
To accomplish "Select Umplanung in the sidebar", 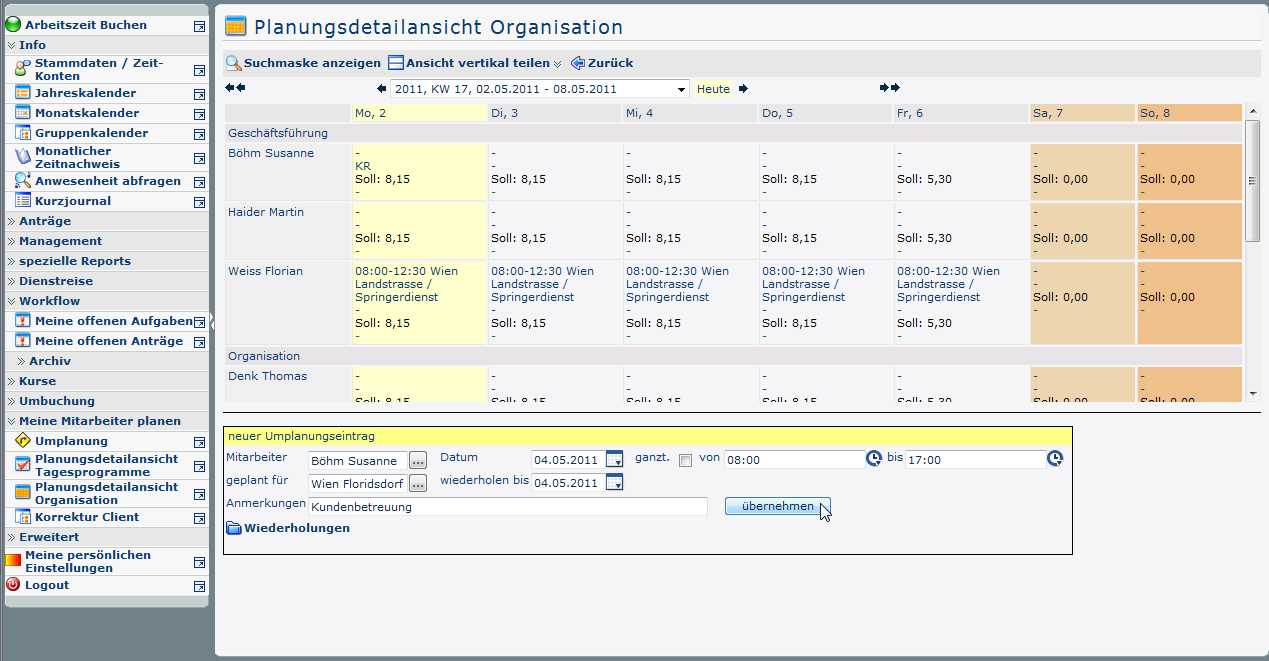I will click(71, 441).
